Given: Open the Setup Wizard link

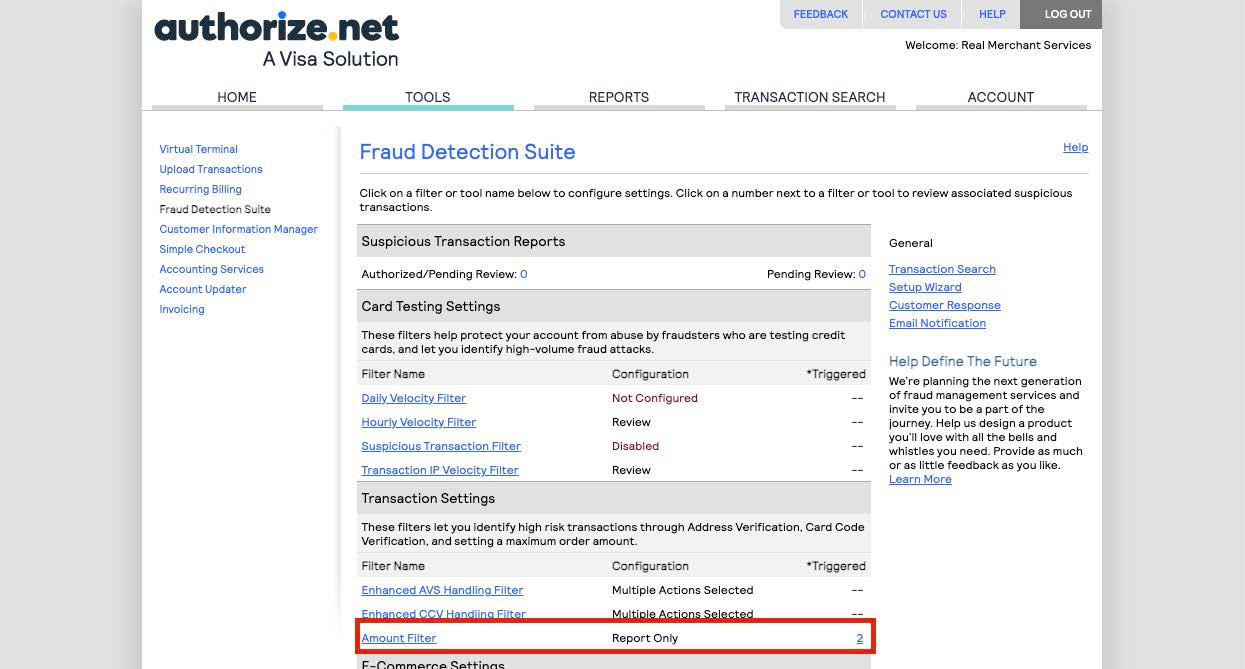Looking at the screenshot, I should pyautogui.click(x=925, y=287).
